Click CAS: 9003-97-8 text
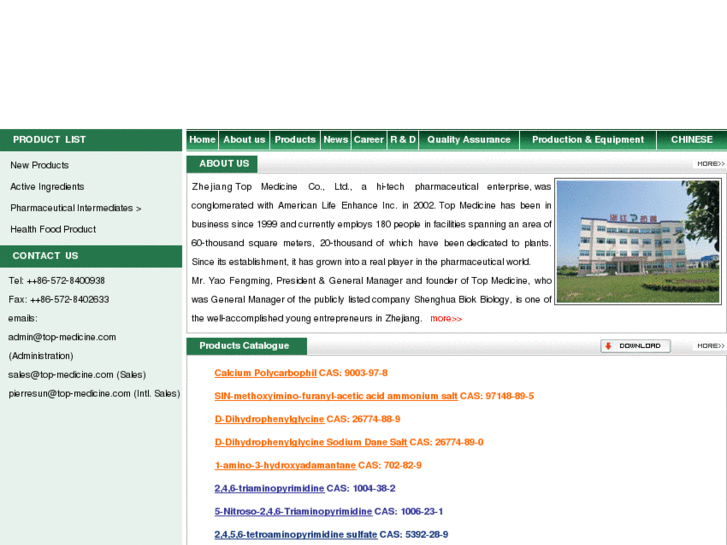Viewport: 727px width, 545px height. 353,373
